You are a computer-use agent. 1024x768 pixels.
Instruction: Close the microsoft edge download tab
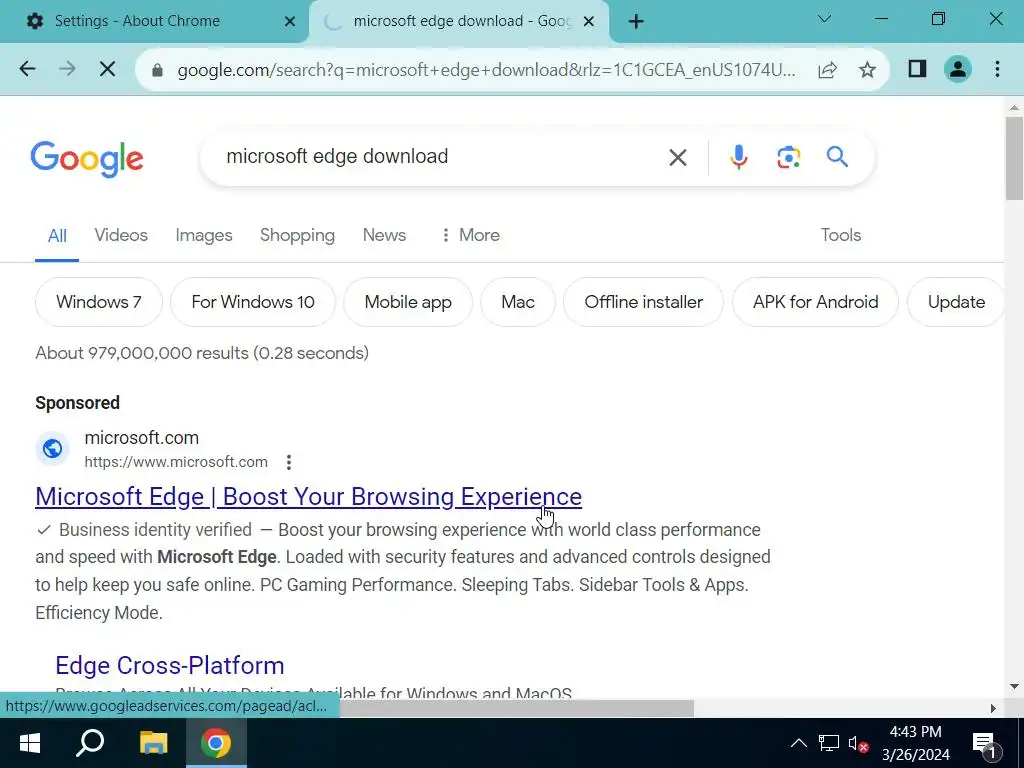click(588, 22)
